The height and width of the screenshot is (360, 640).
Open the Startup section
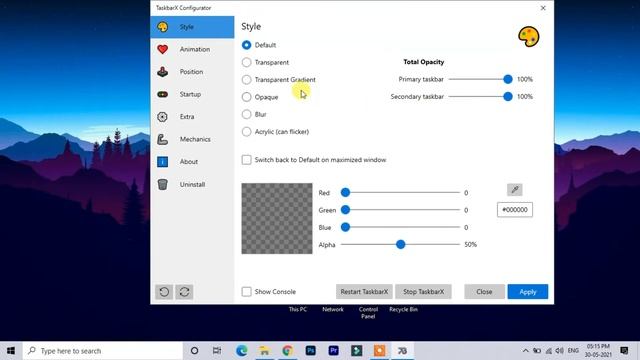tap(192, 94)
